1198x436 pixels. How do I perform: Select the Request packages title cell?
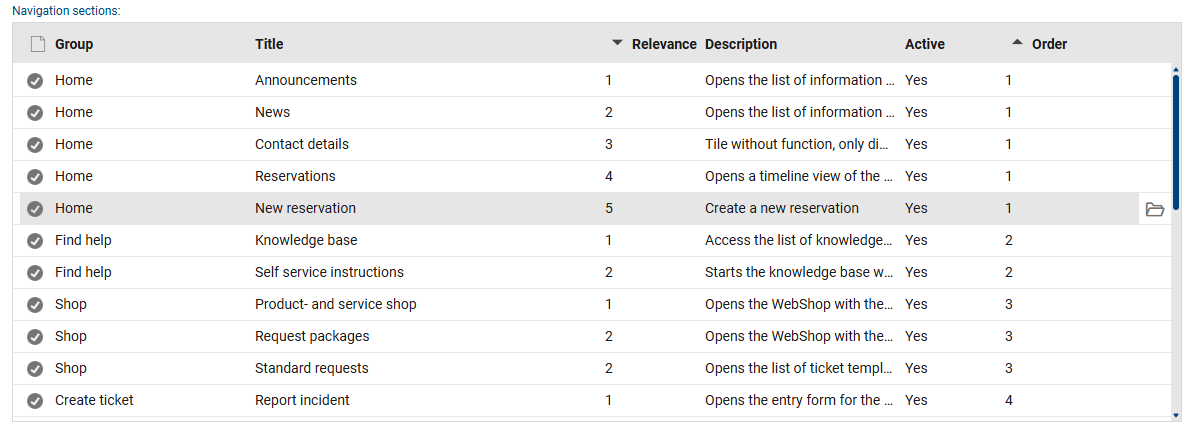point(312,337)
